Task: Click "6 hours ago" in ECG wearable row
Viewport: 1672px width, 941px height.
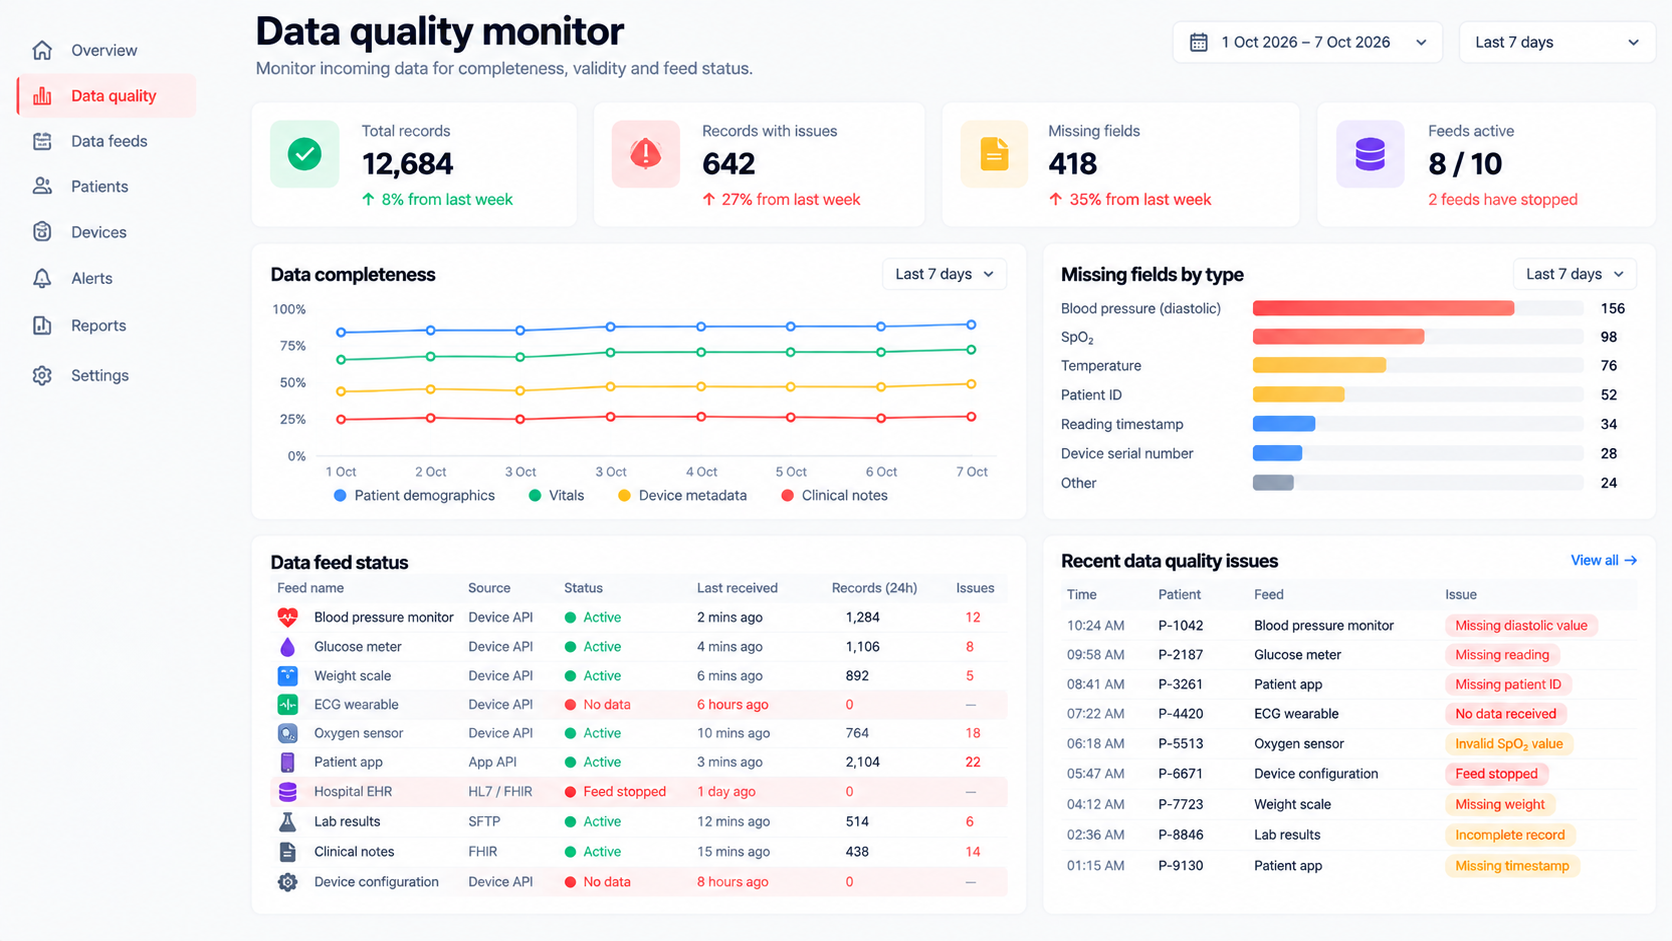Action: click(x=732, y=704)
